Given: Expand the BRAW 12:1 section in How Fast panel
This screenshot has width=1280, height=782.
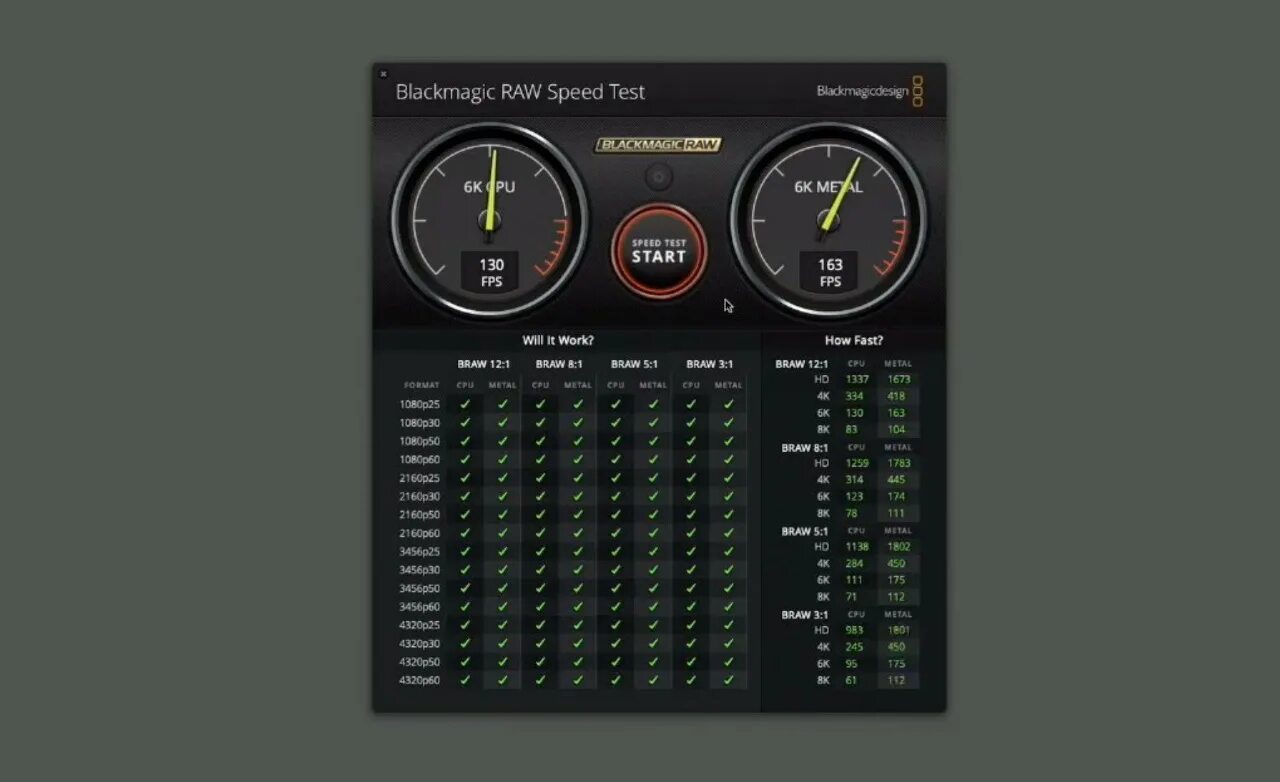Looking at the screenshot, I should pyautogui.click(x=802, y=363).
